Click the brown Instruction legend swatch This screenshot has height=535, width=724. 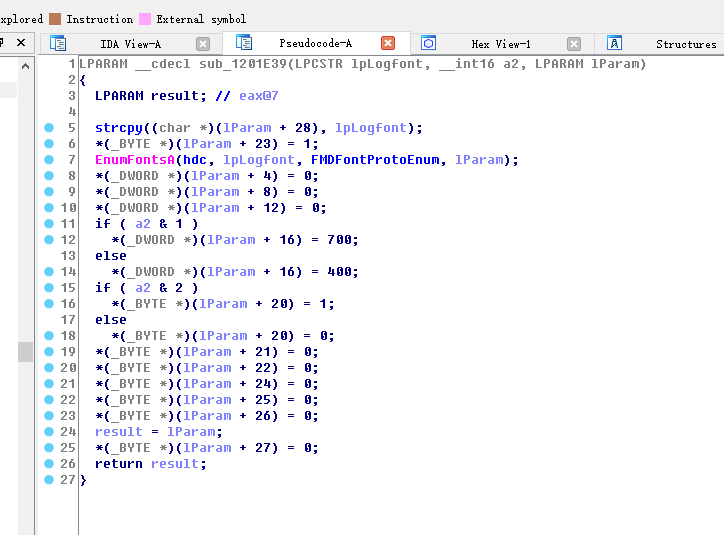coord(55,19)
